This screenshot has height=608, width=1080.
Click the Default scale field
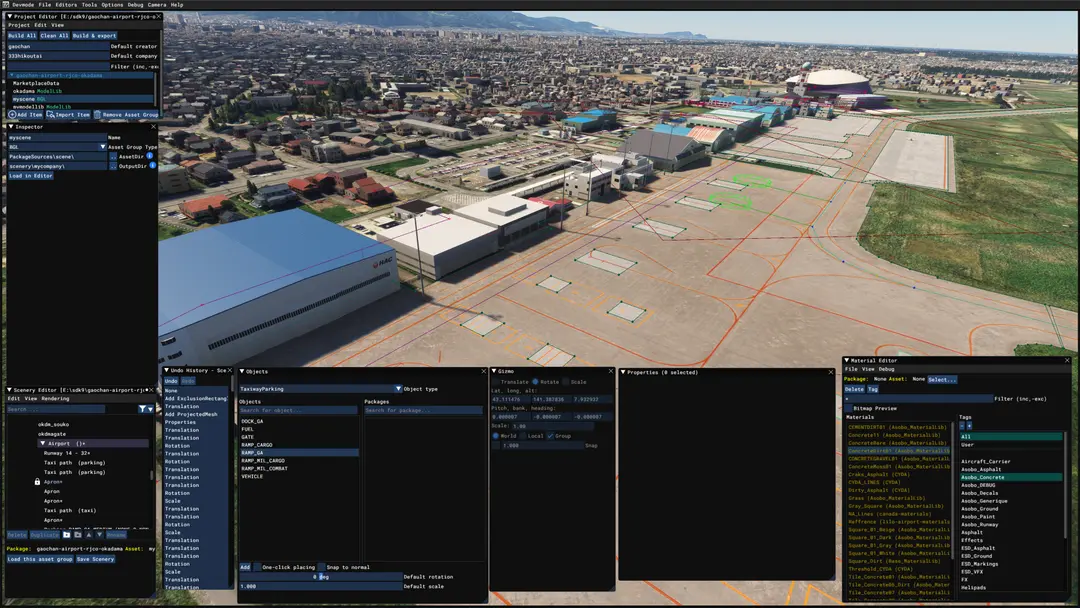pyautogui.click(x=321, y=587)
